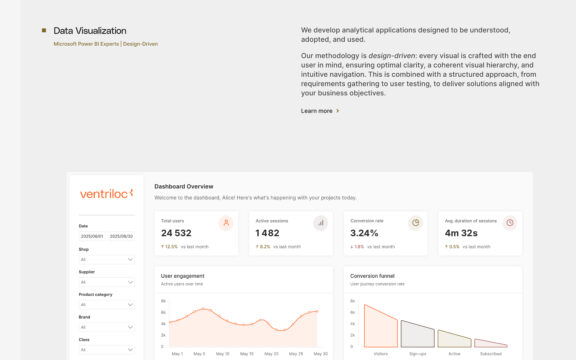Image resolution: width=576 pixels, height=360 pixels.
Task: Click the Avg. duration clock icon
Action: click(510, 223)
